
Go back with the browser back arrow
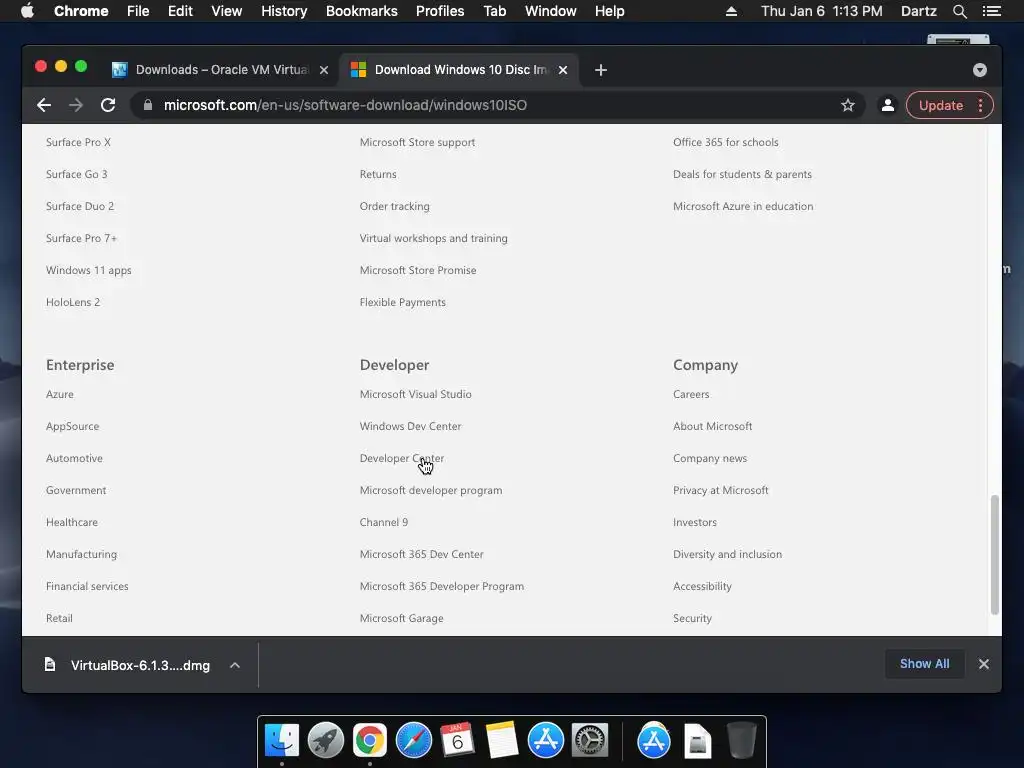[x=44, y=105]
